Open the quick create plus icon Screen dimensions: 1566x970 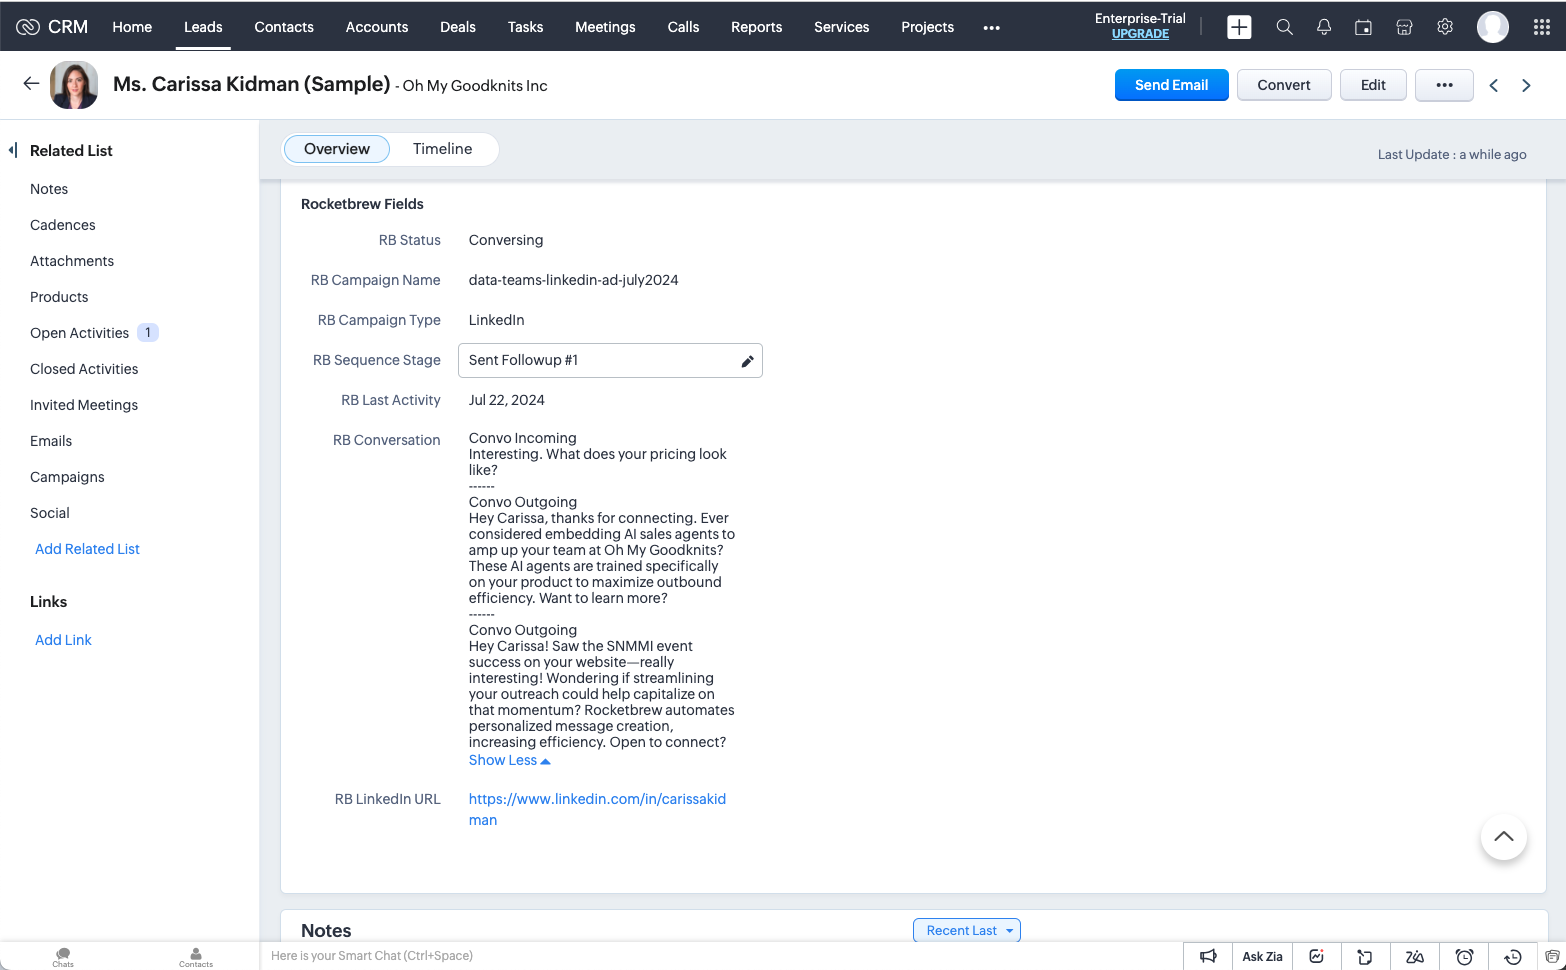1239,27
